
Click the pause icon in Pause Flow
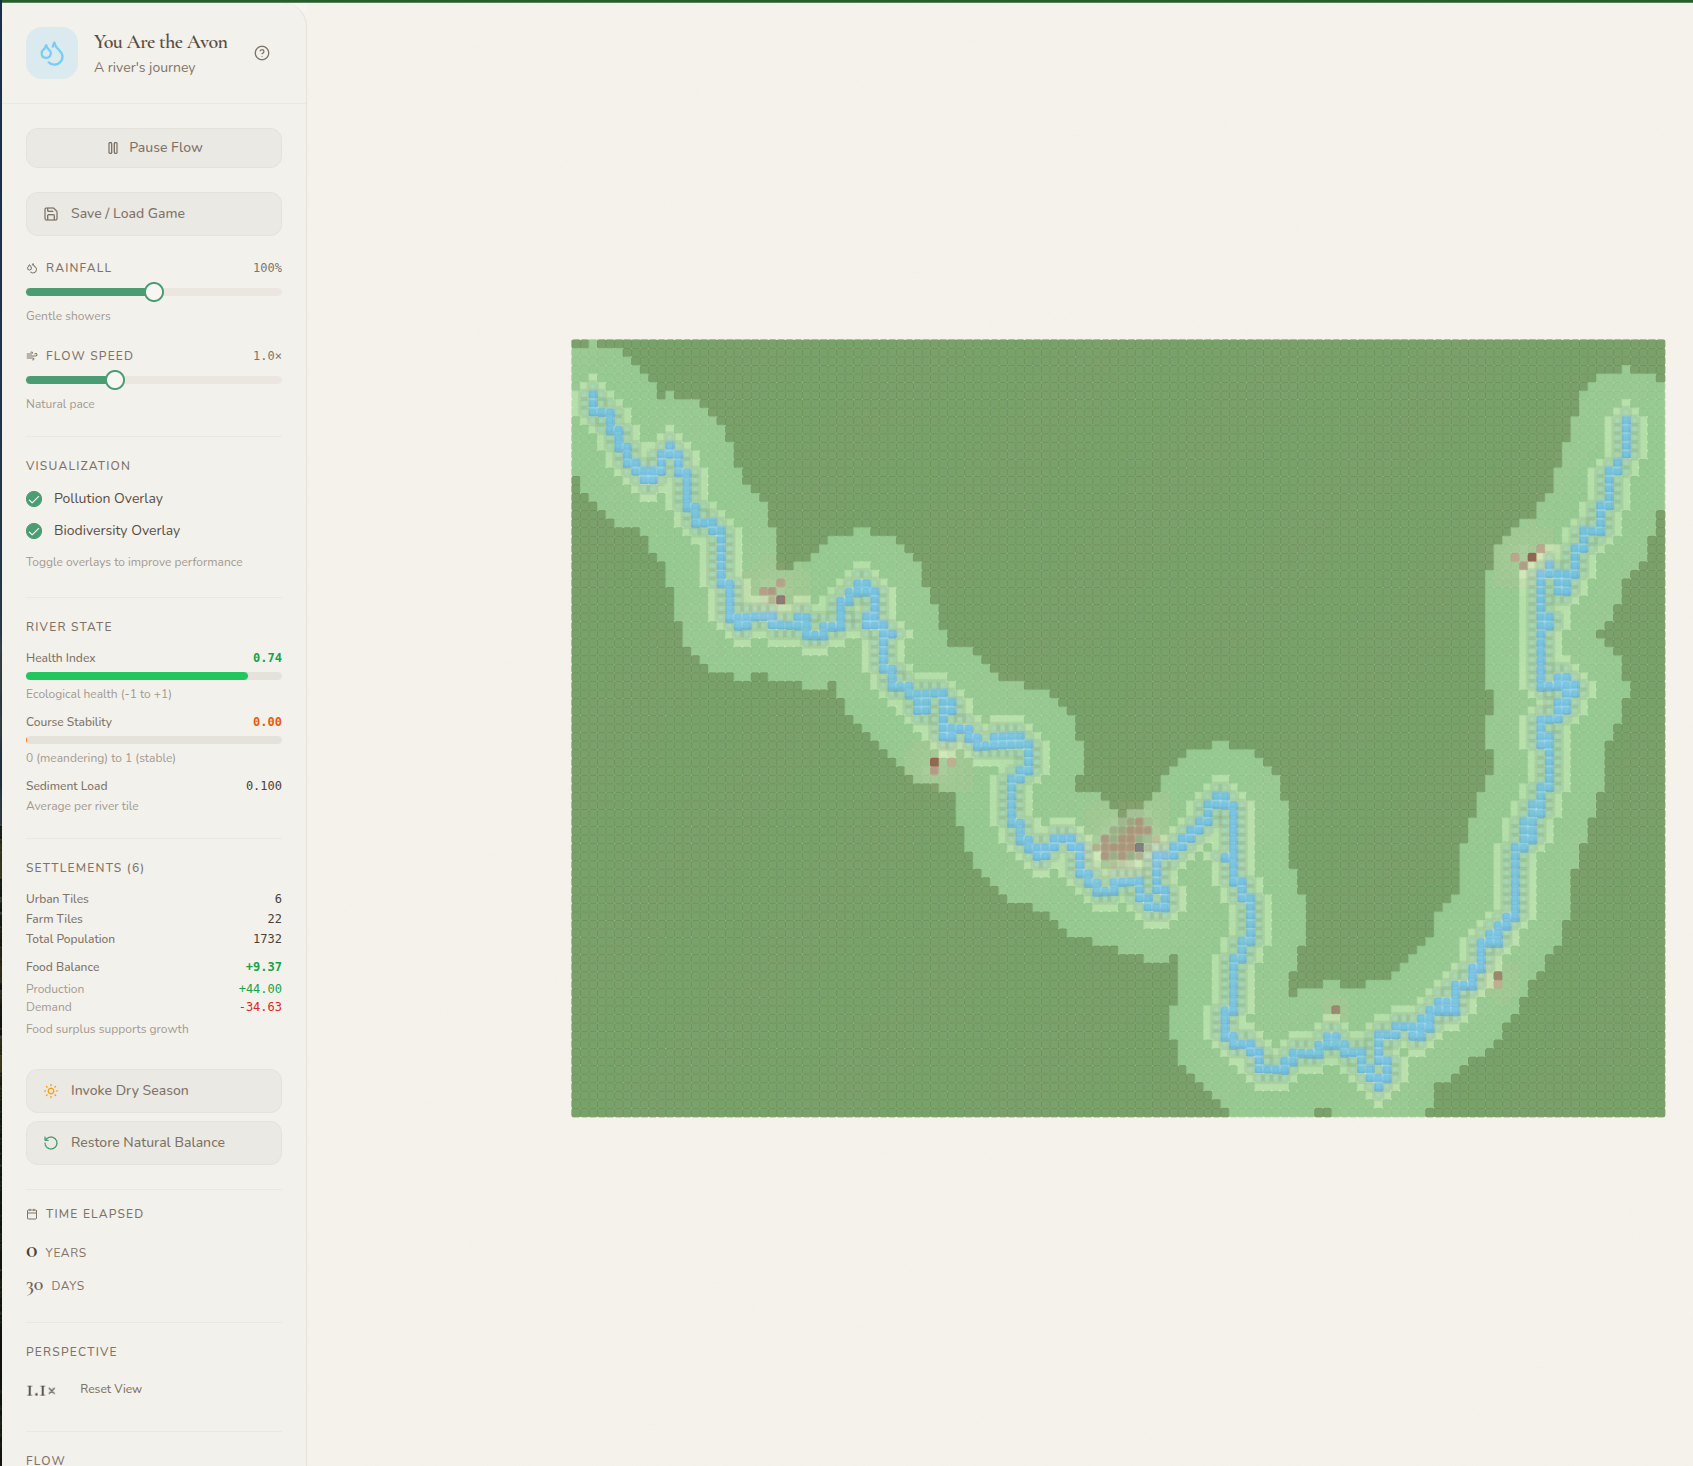point(113,148)
